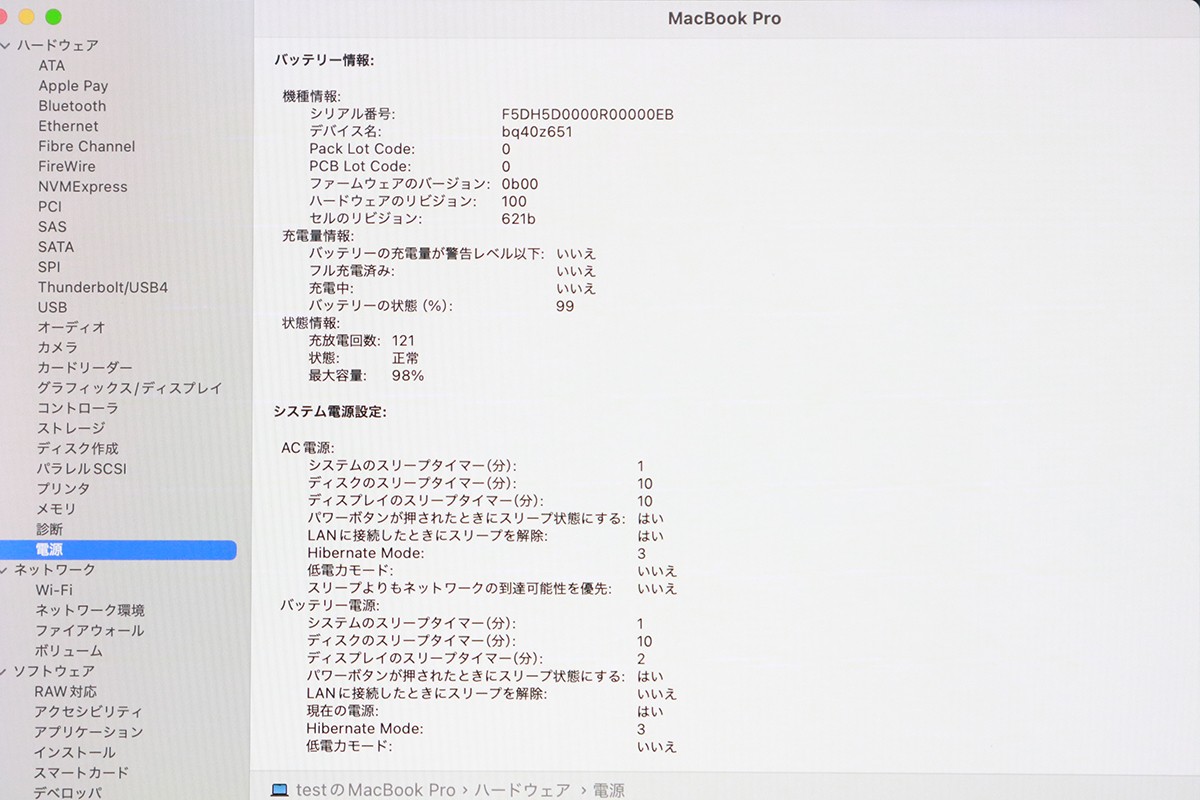Select NVMExpress in the sidebar
The image size is (1200, 800).
(x=83, y=187)
